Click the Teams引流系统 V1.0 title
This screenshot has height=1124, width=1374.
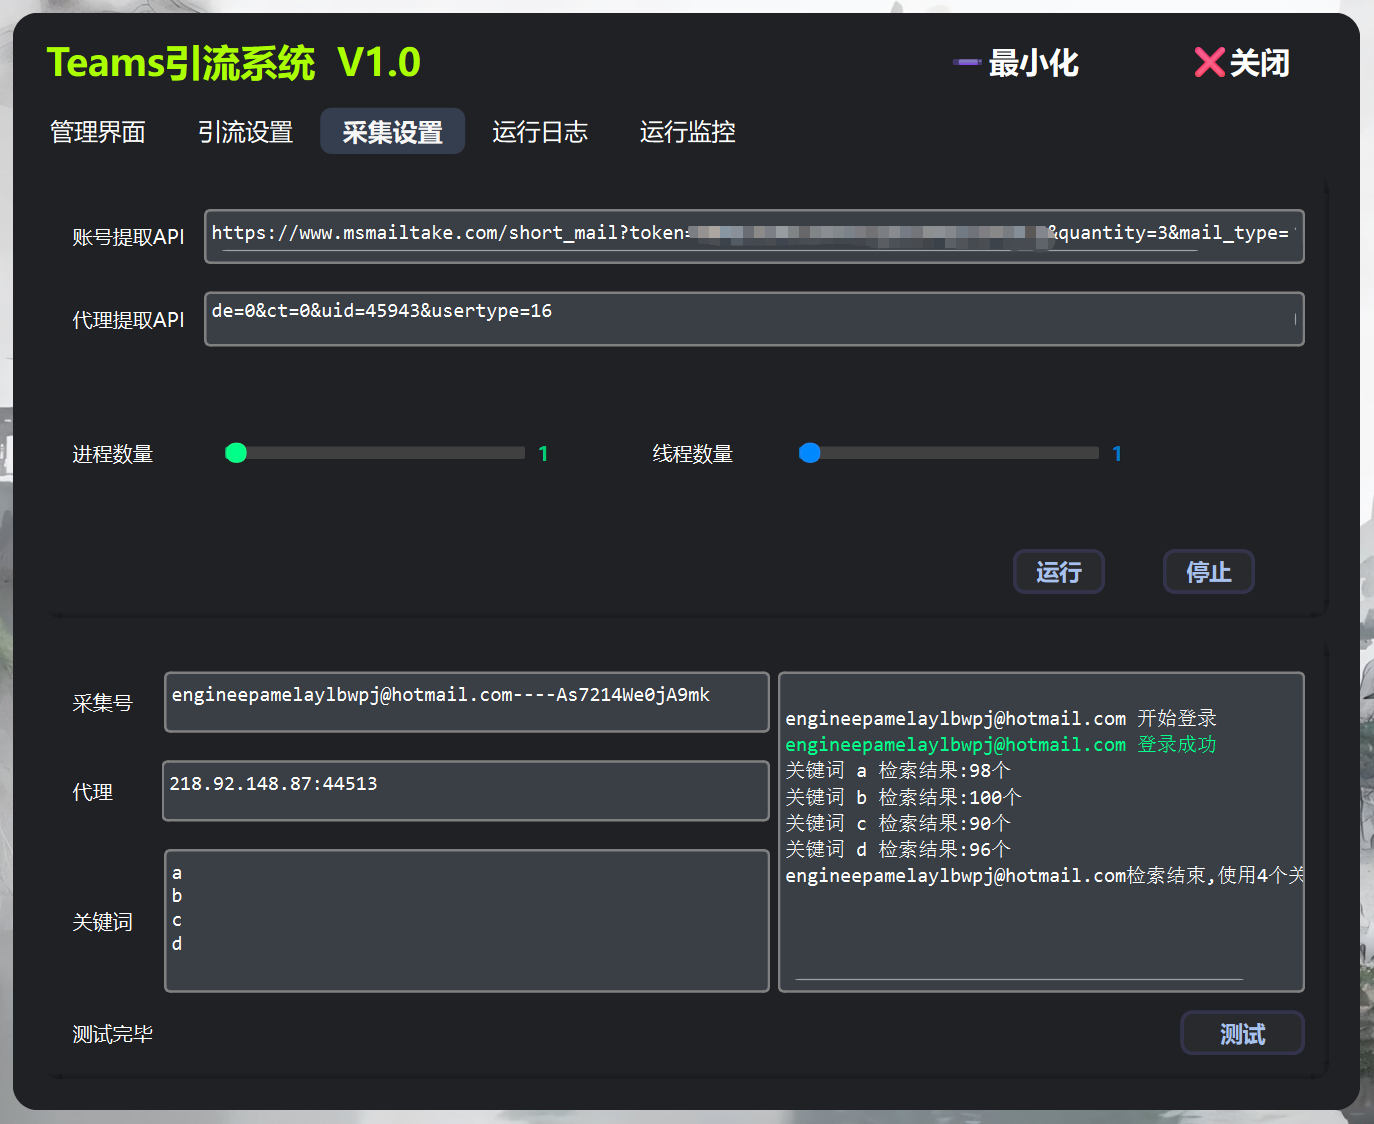(234, 62)
